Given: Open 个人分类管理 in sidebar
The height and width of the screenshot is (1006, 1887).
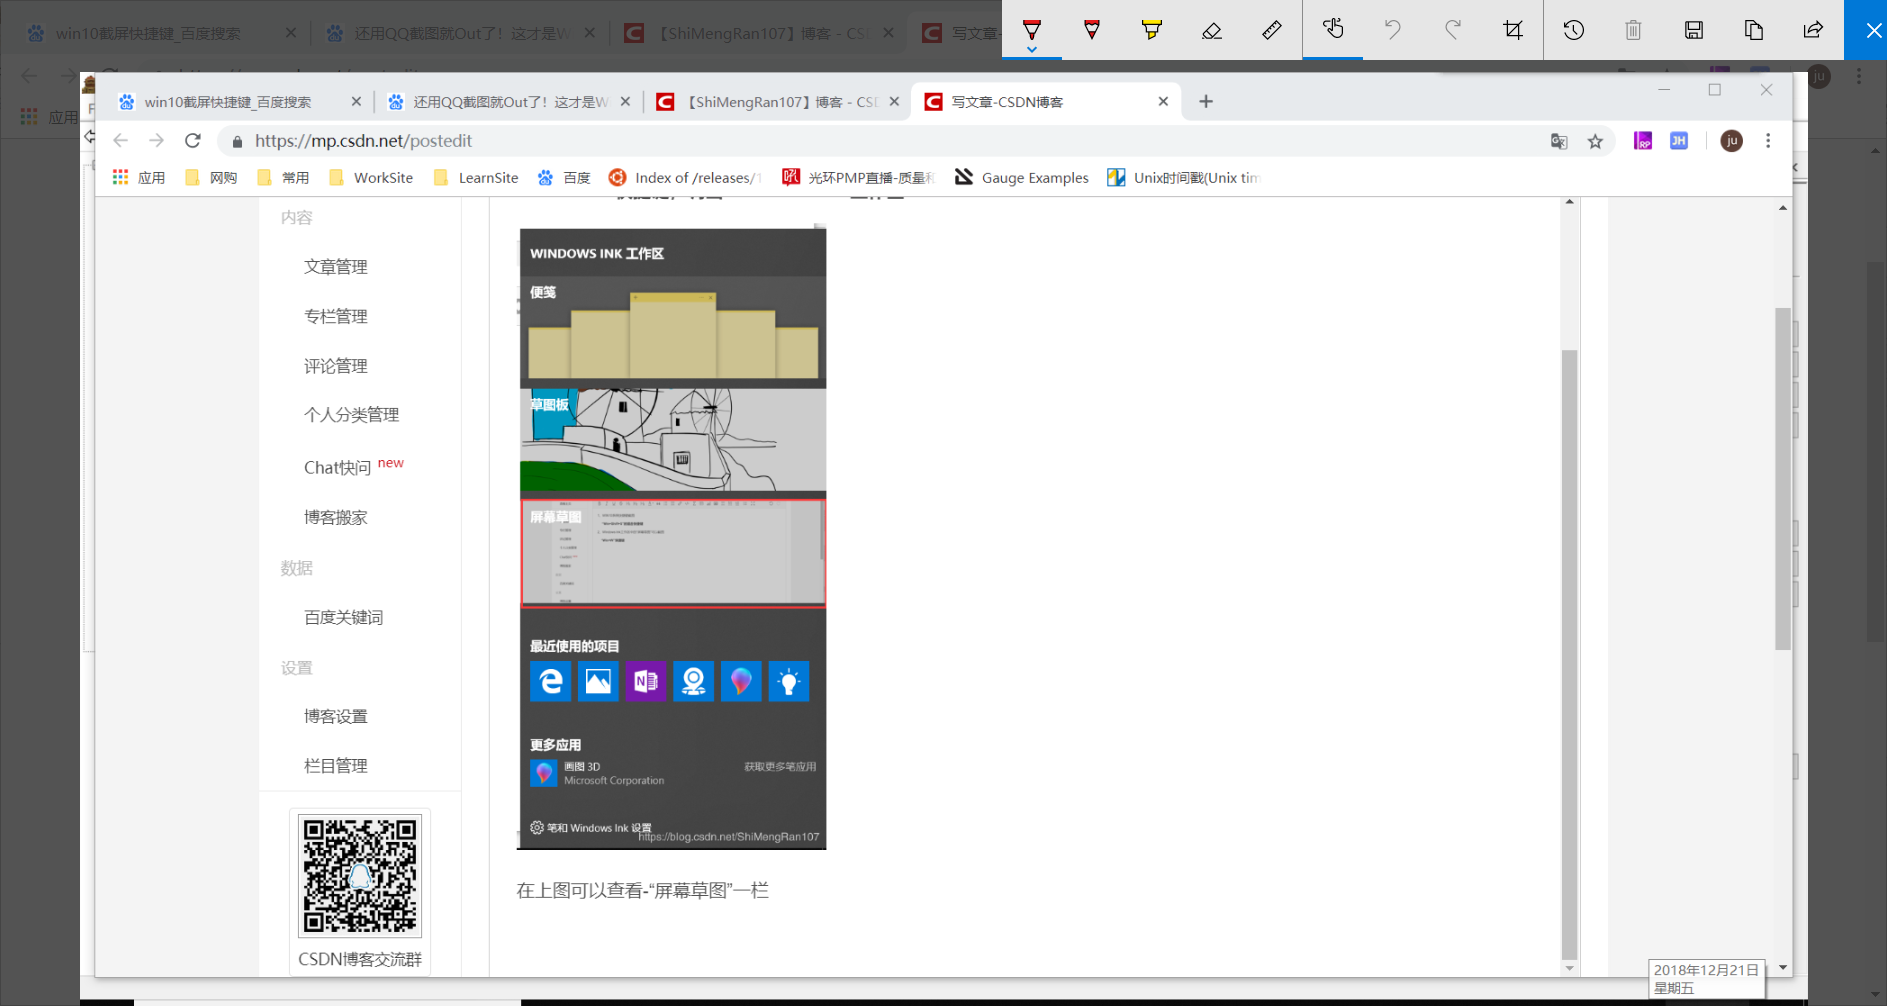Looking at the screenshot, I should (x=352, y=415).
